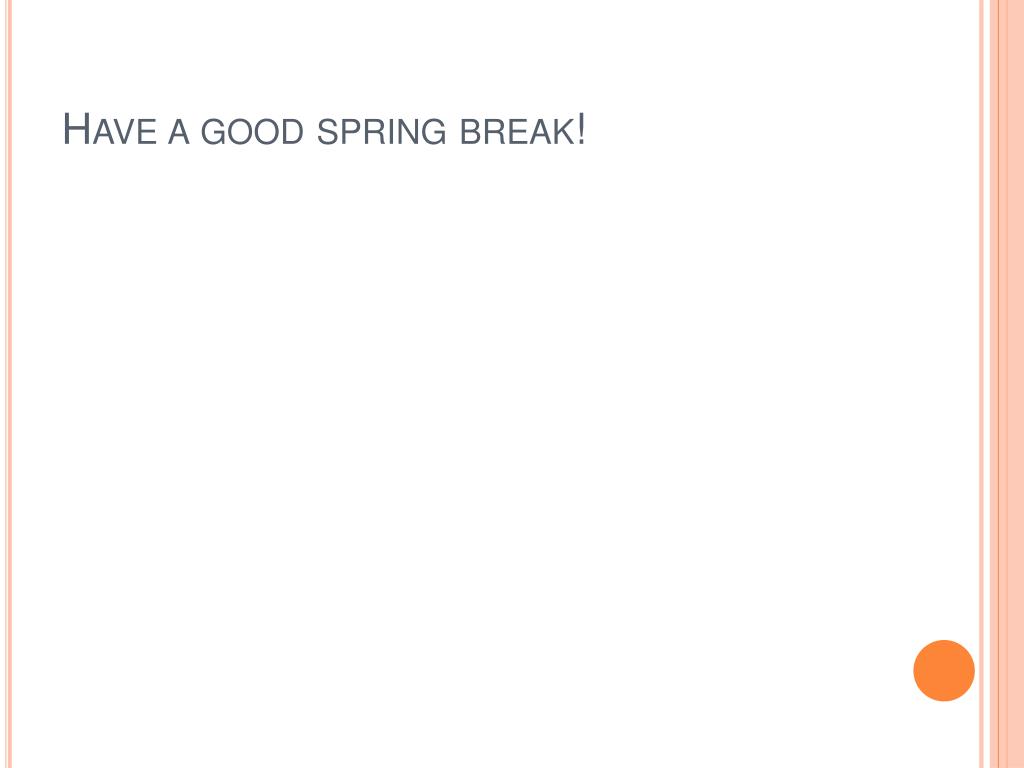Click the exclamation mark ending the title
The image size is (1024, 768).
[x=581, y=129]
